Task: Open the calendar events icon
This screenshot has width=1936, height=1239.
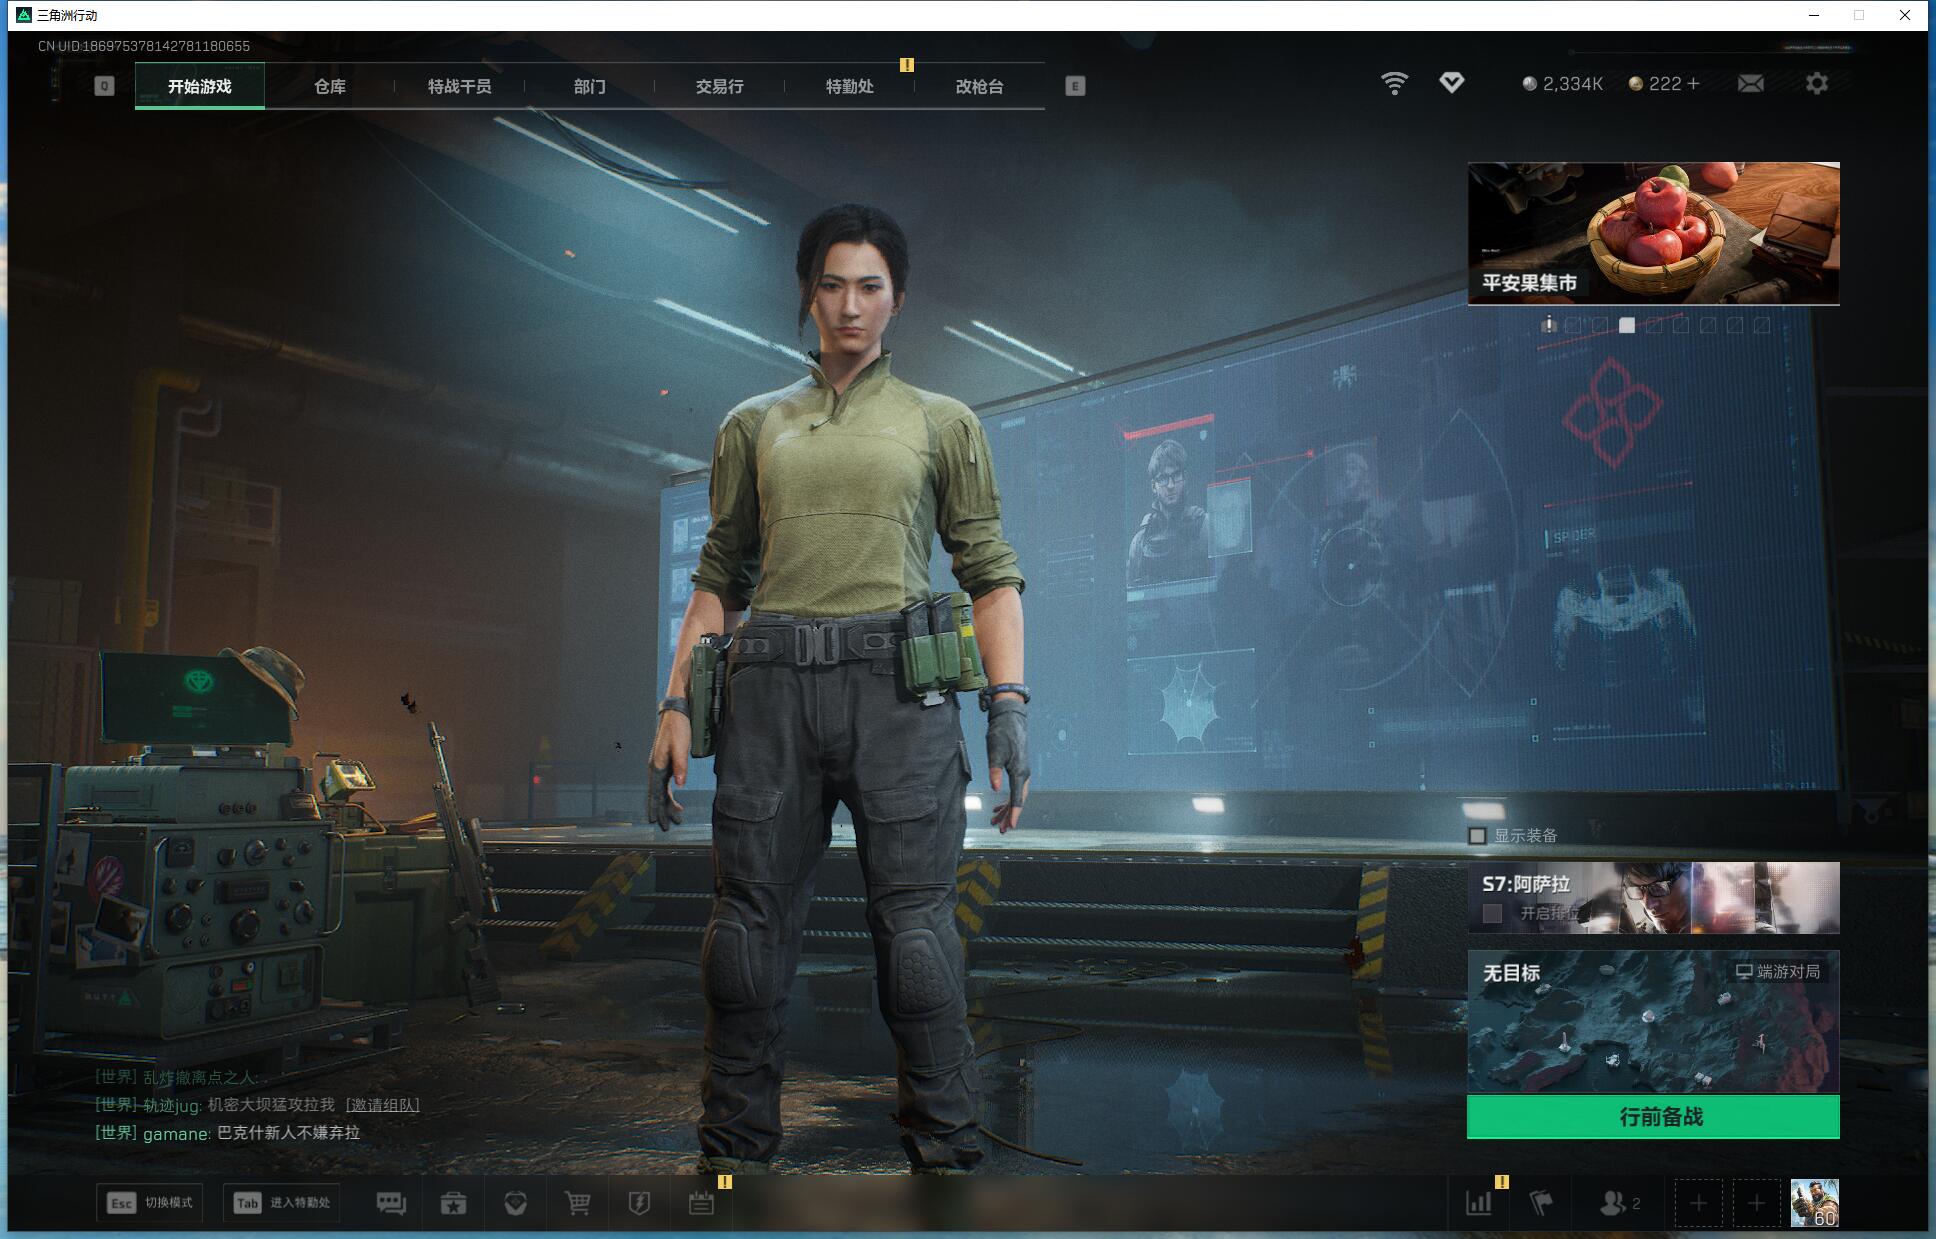Action: pyautogui.click(x=701, y=1203)
